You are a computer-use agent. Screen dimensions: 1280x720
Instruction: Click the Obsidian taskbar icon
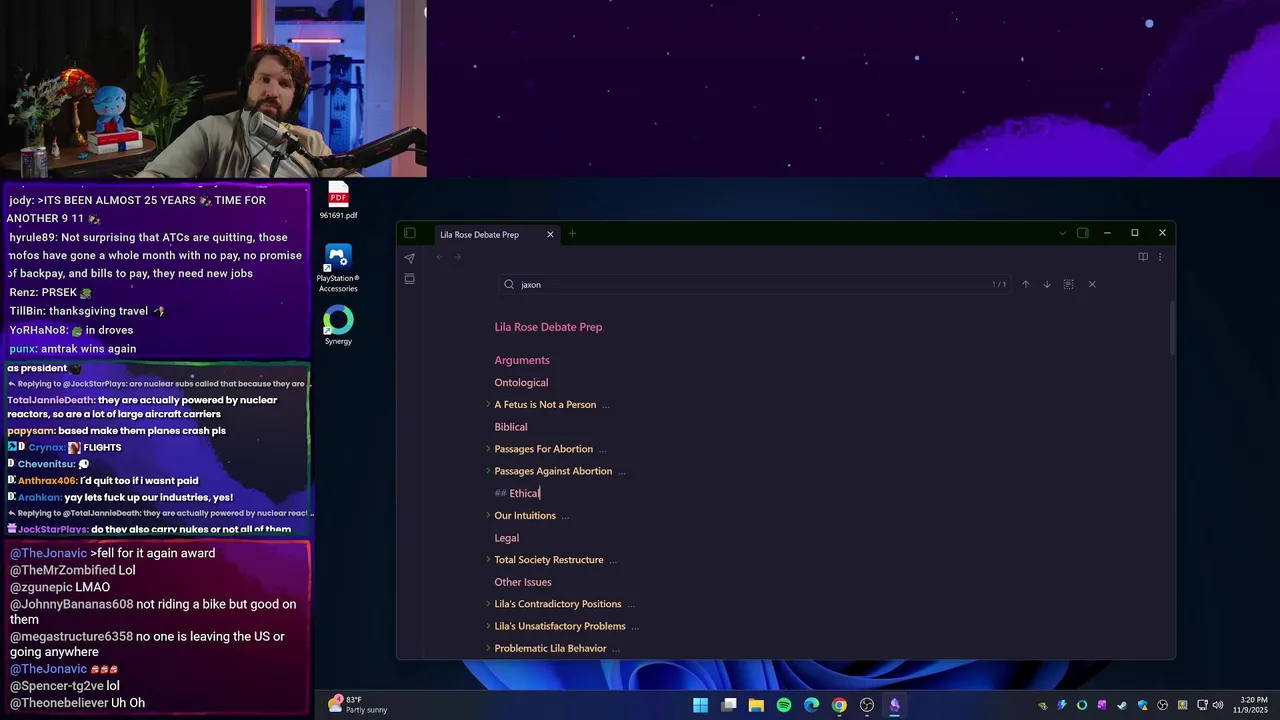point(895,705)
